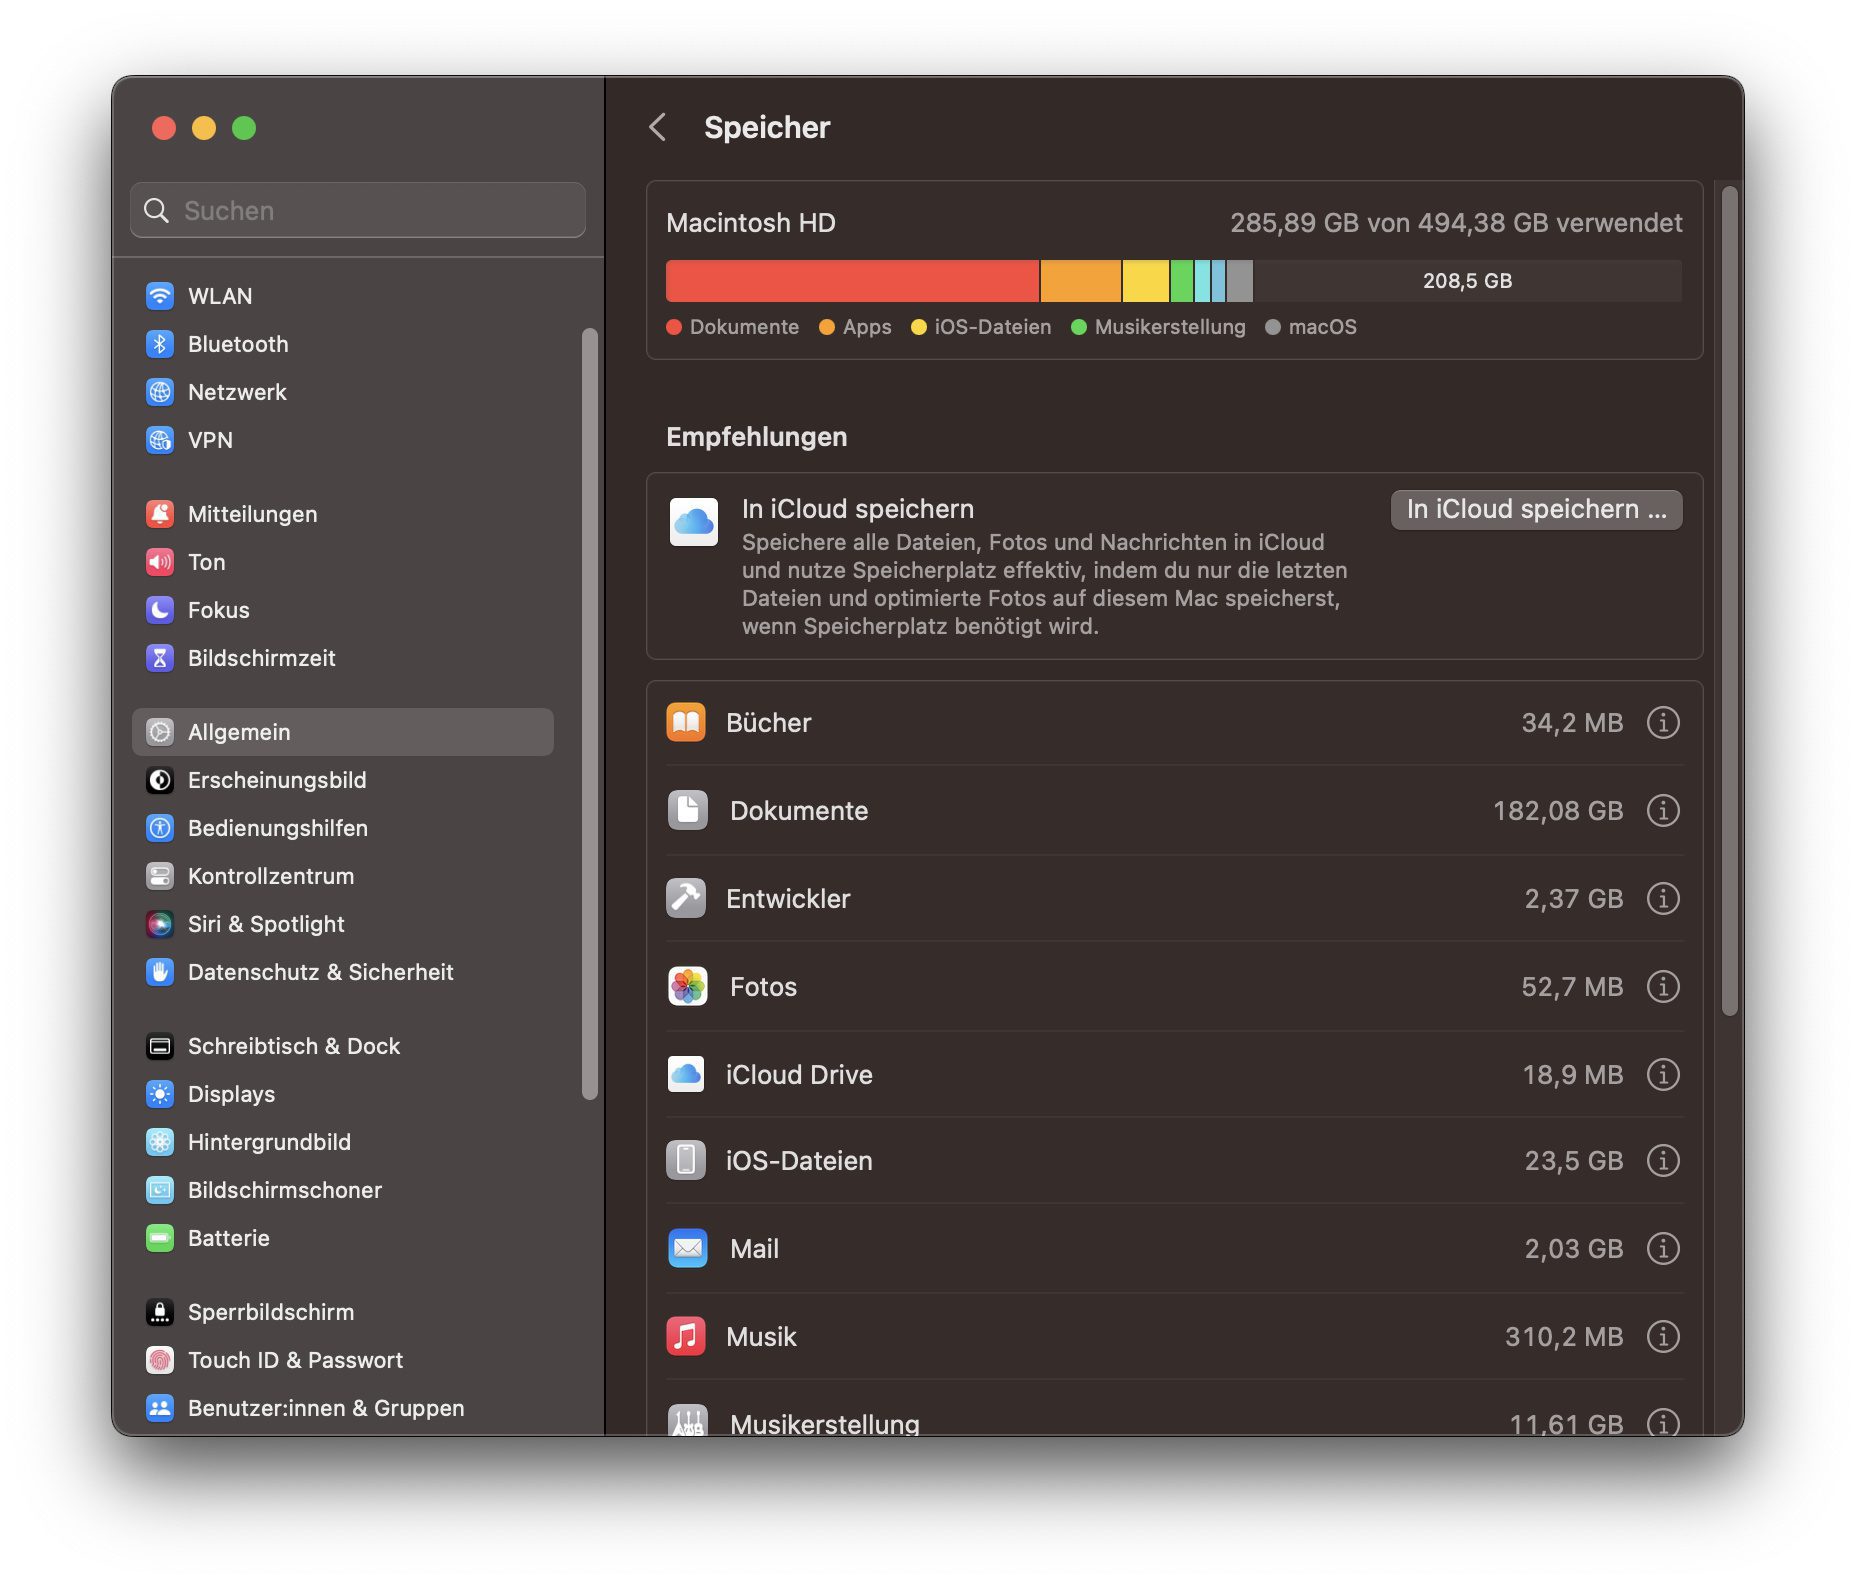Open the Mail storage info icon

[1662, 1248]
